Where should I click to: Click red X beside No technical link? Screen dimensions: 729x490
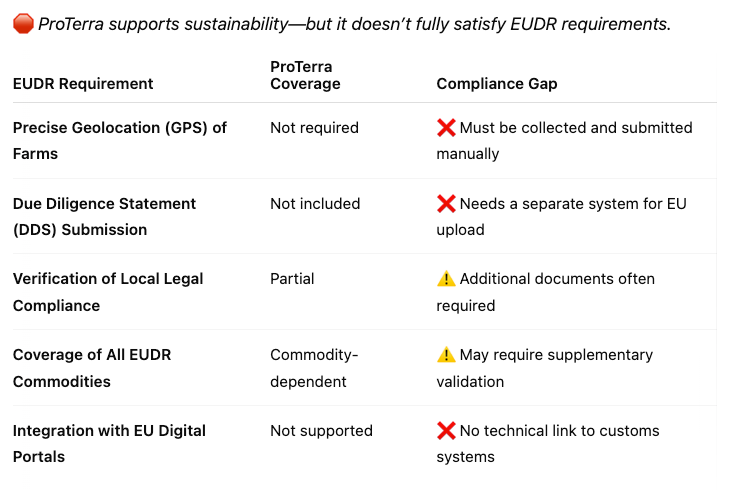(446, 430)
